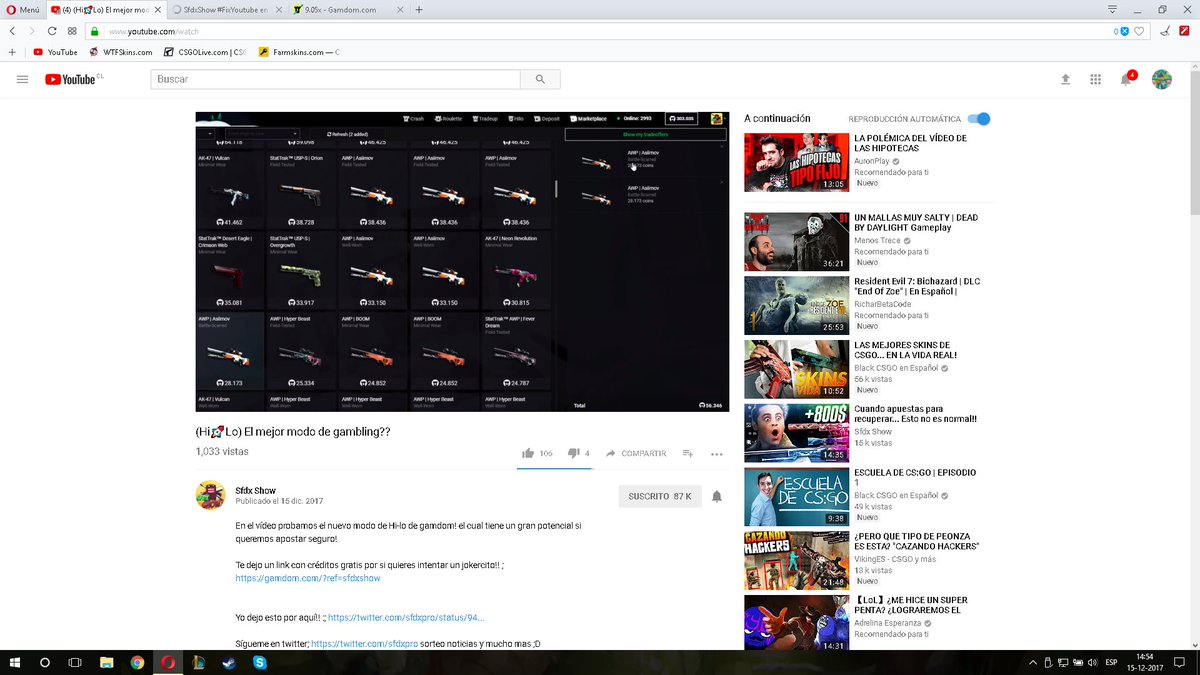1200x675 pixels.
Task: Open Las mejores skins de CSGO video
Action: point(796,369)
